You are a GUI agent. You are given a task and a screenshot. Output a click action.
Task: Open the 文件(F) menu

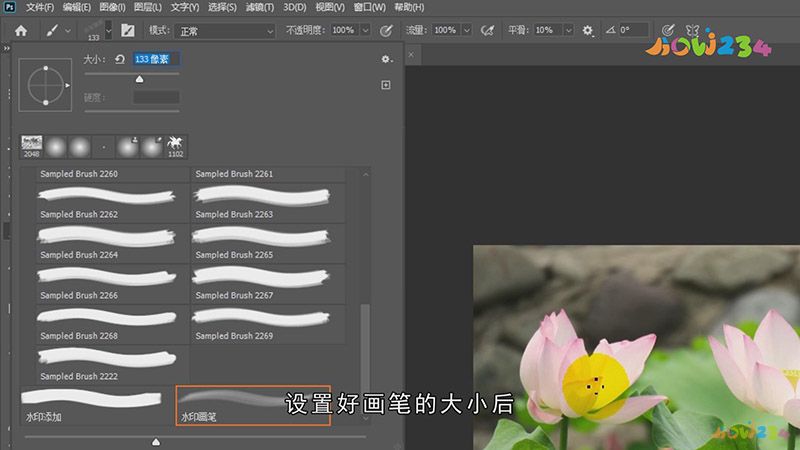point(40,7)
